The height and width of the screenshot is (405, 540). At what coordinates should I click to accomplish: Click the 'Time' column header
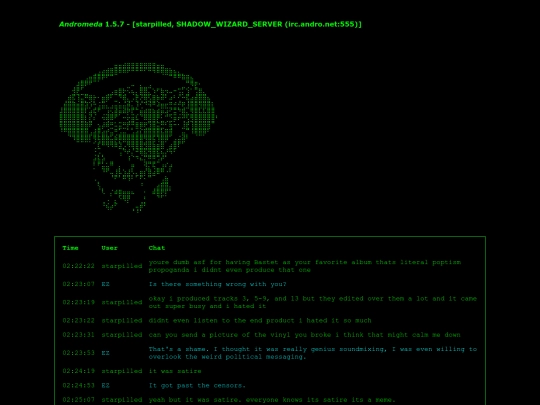click(x=71, y=248)
